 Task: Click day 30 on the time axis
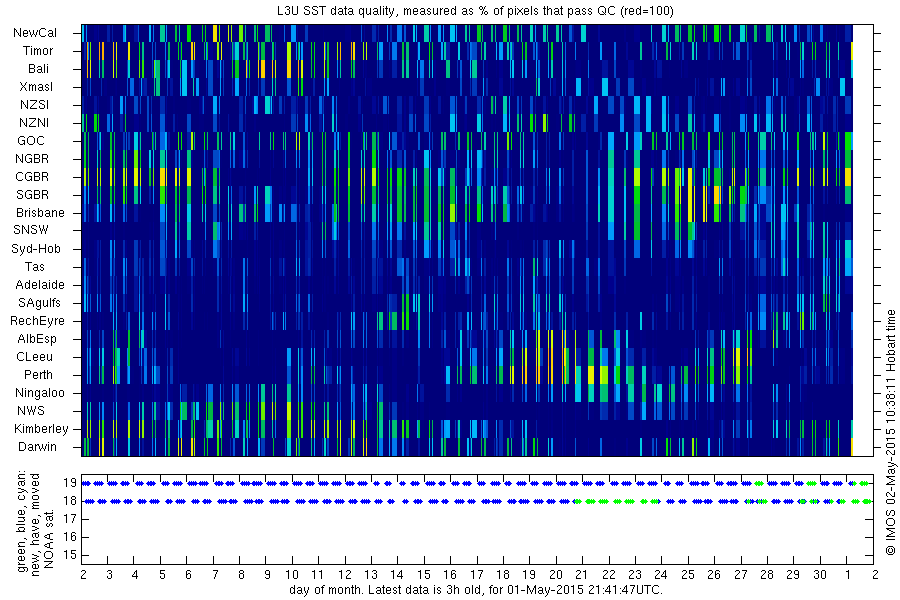[819, 575]
